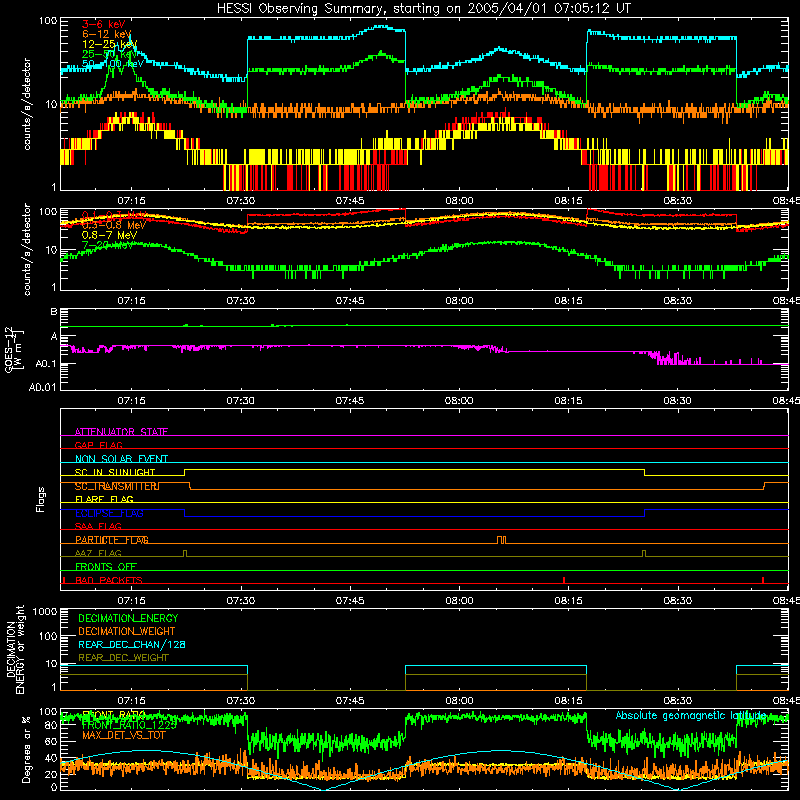Select the SC_TRANSMITTER flag label
Screen dimensions: 800x800
[117, 486]
